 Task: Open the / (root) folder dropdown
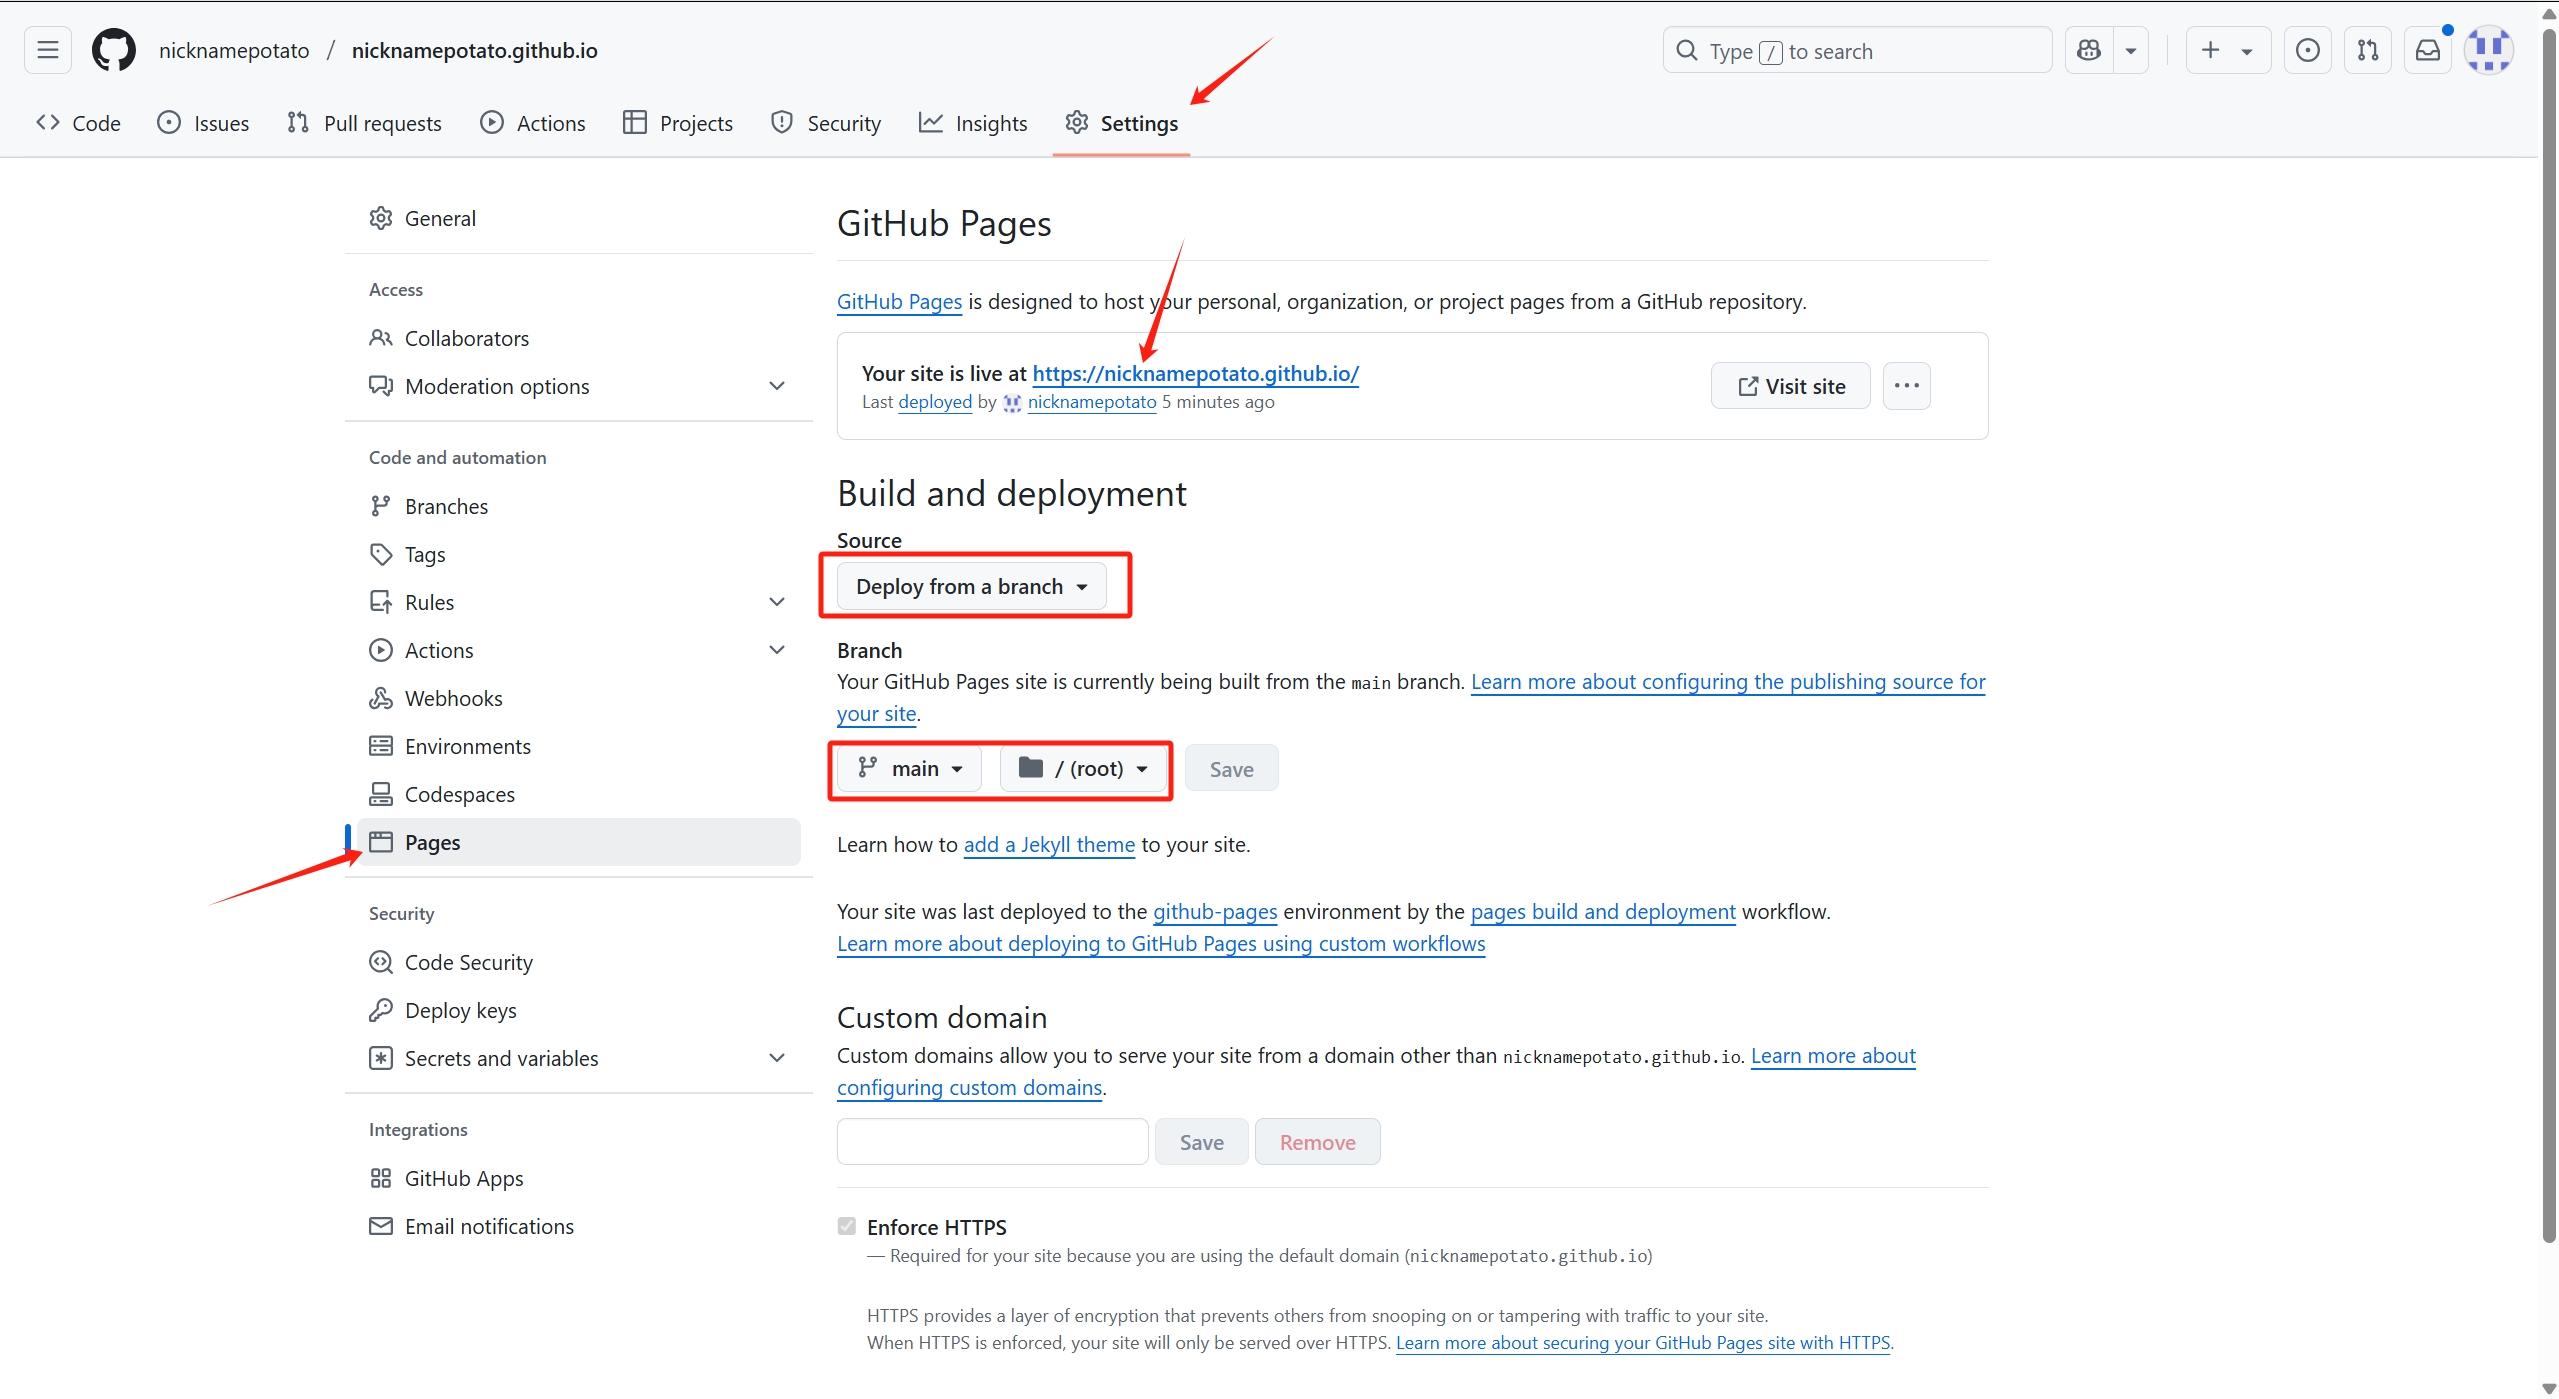pos(1083,768)
